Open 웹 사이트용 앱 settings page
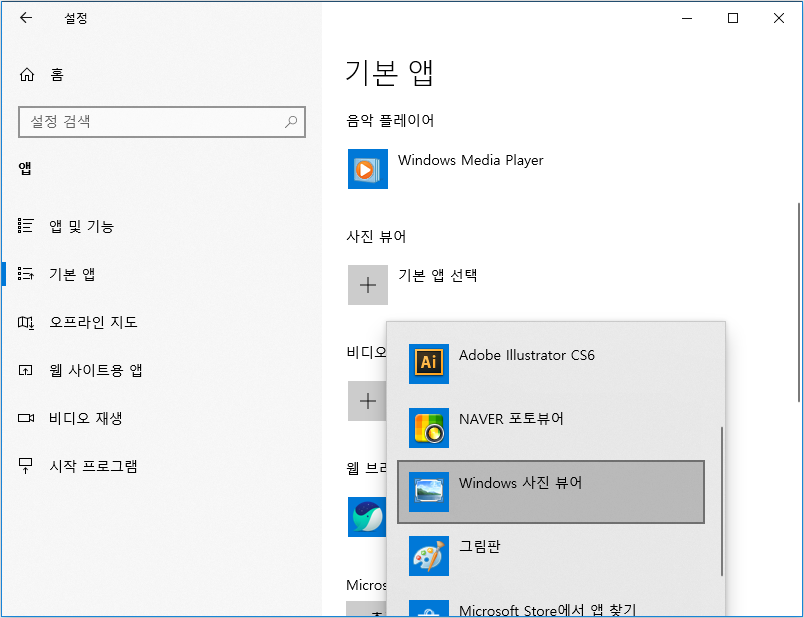Image resolution: width=804 pixels, height=618 pixels. 95,370
